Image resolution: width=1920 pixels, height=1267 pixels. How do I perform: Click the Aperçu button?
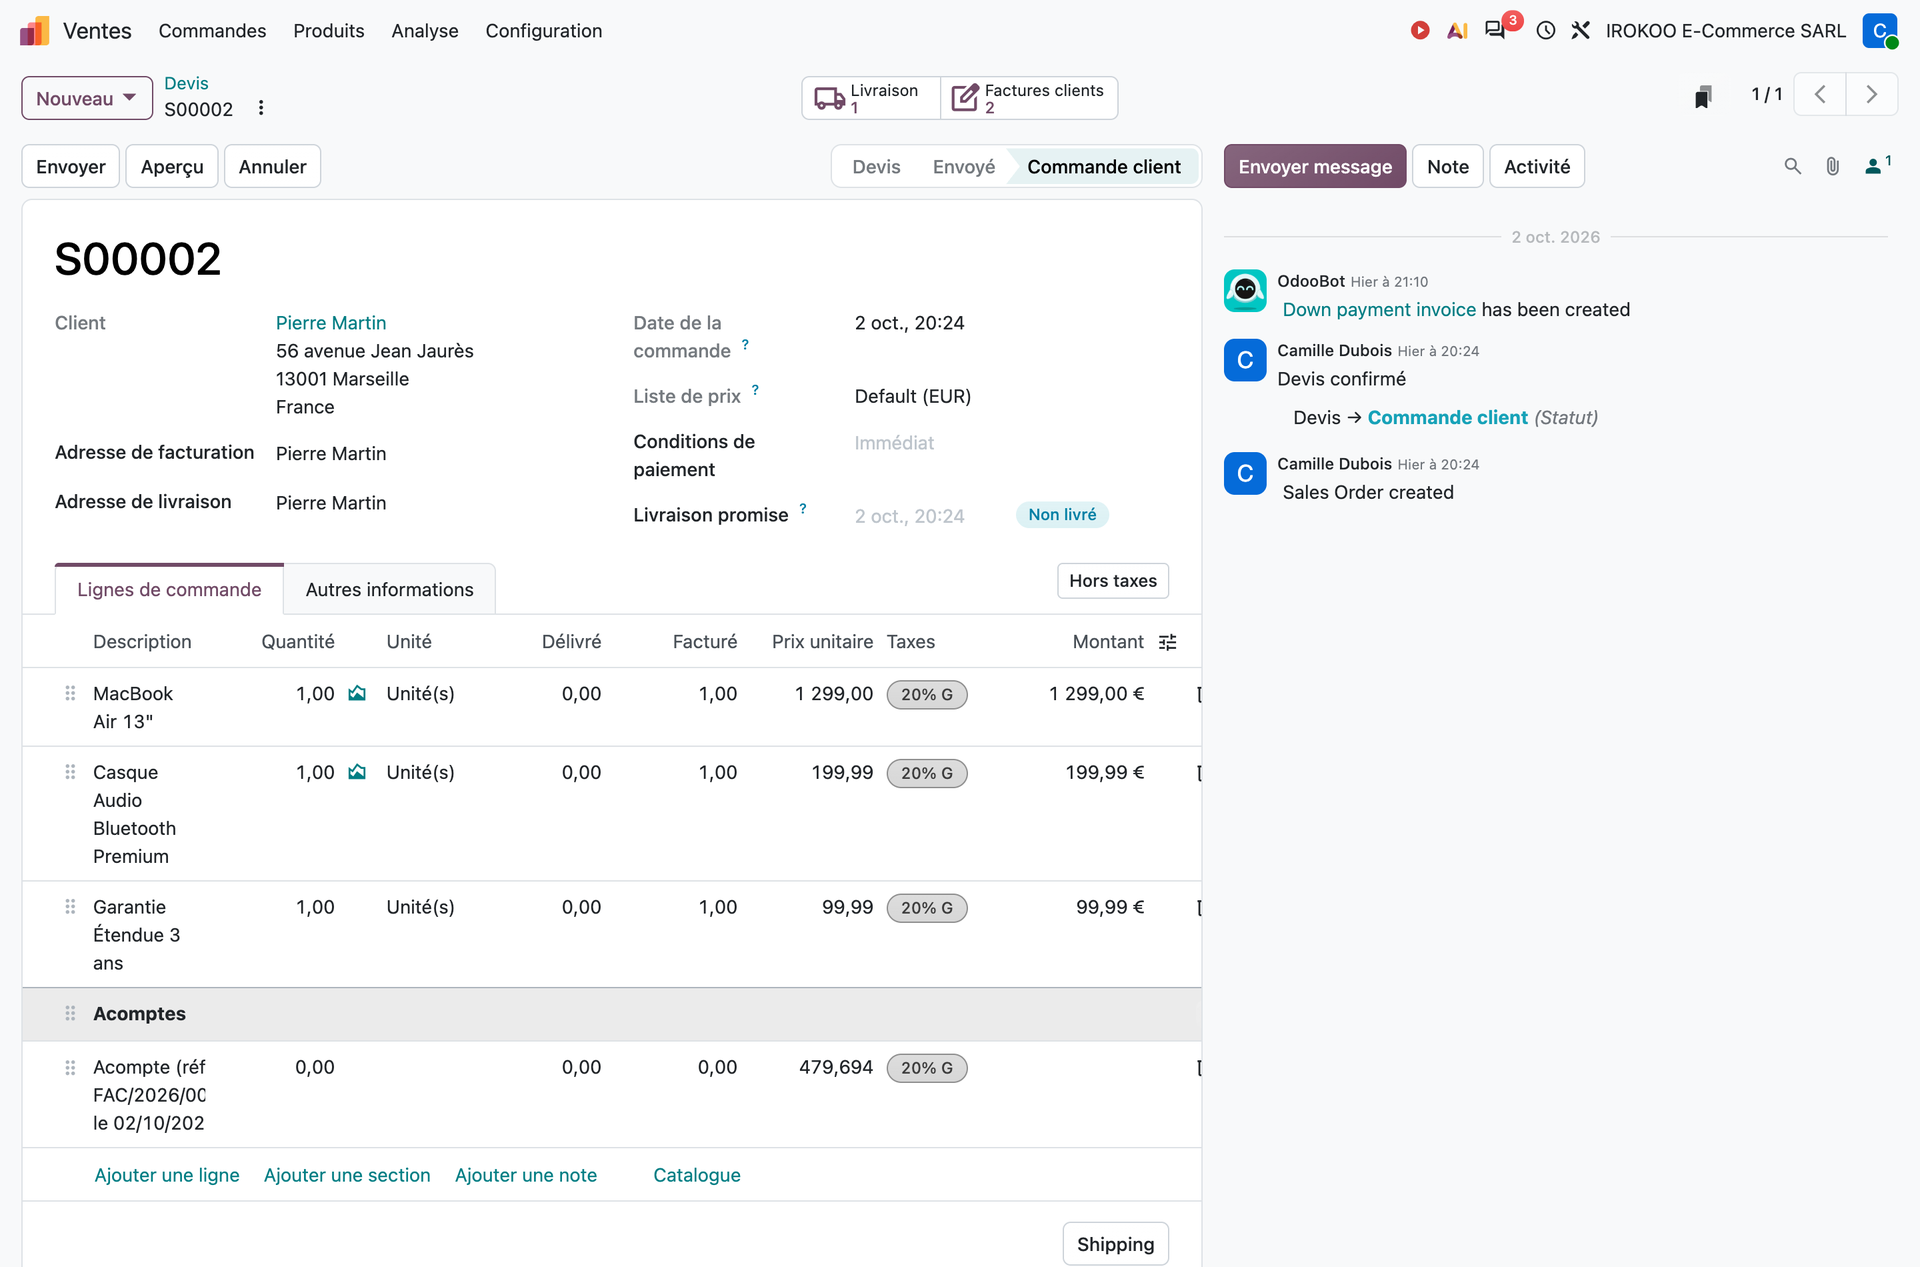[172, 167]
